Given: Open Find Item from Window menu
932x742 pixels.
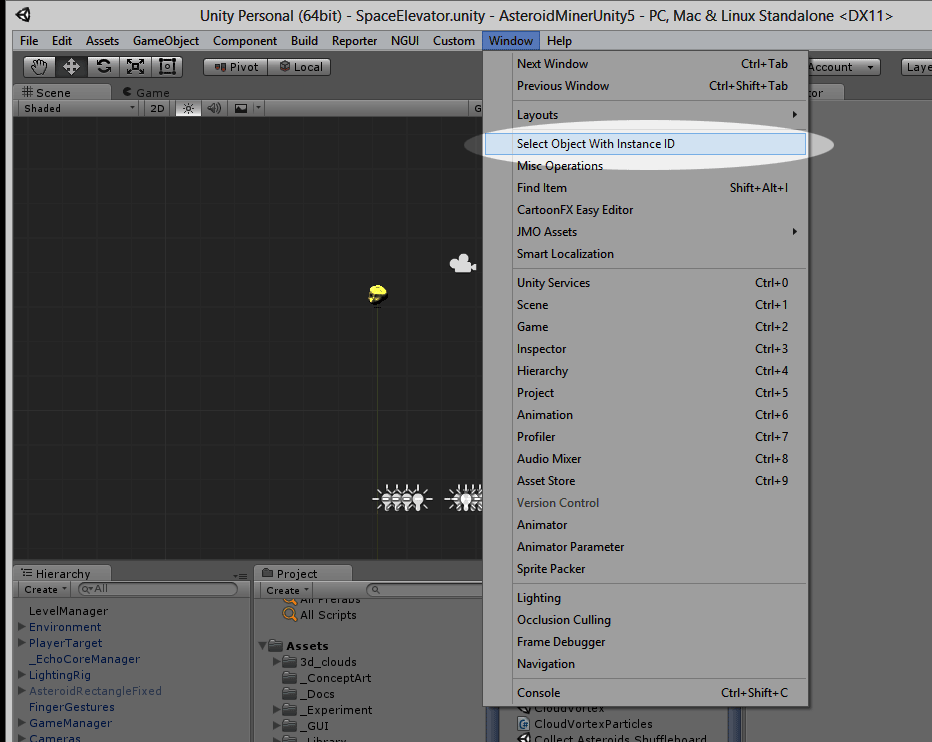Looking at the screenshot, I should pyautogui.click(x=646, y=188).
